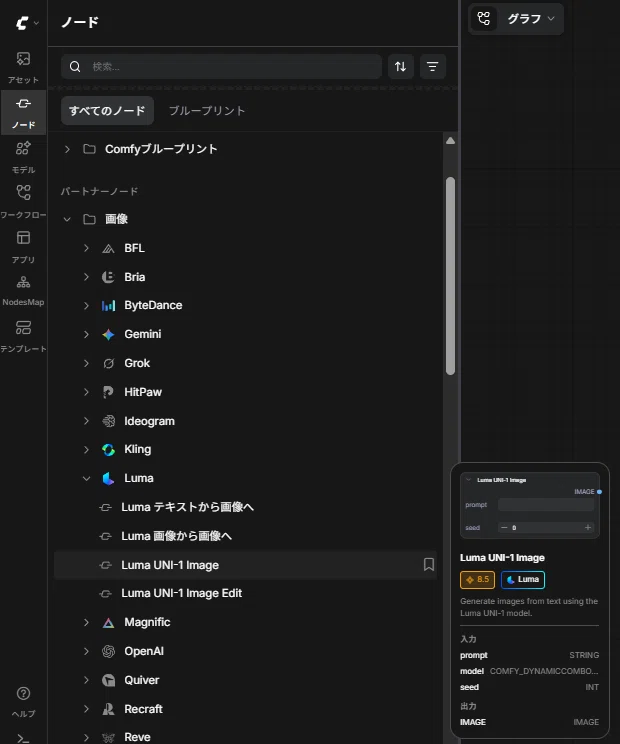Click the sort order arrows button
Image resolution: width=620 pixels, height=744 pixels.
[400, 66]
